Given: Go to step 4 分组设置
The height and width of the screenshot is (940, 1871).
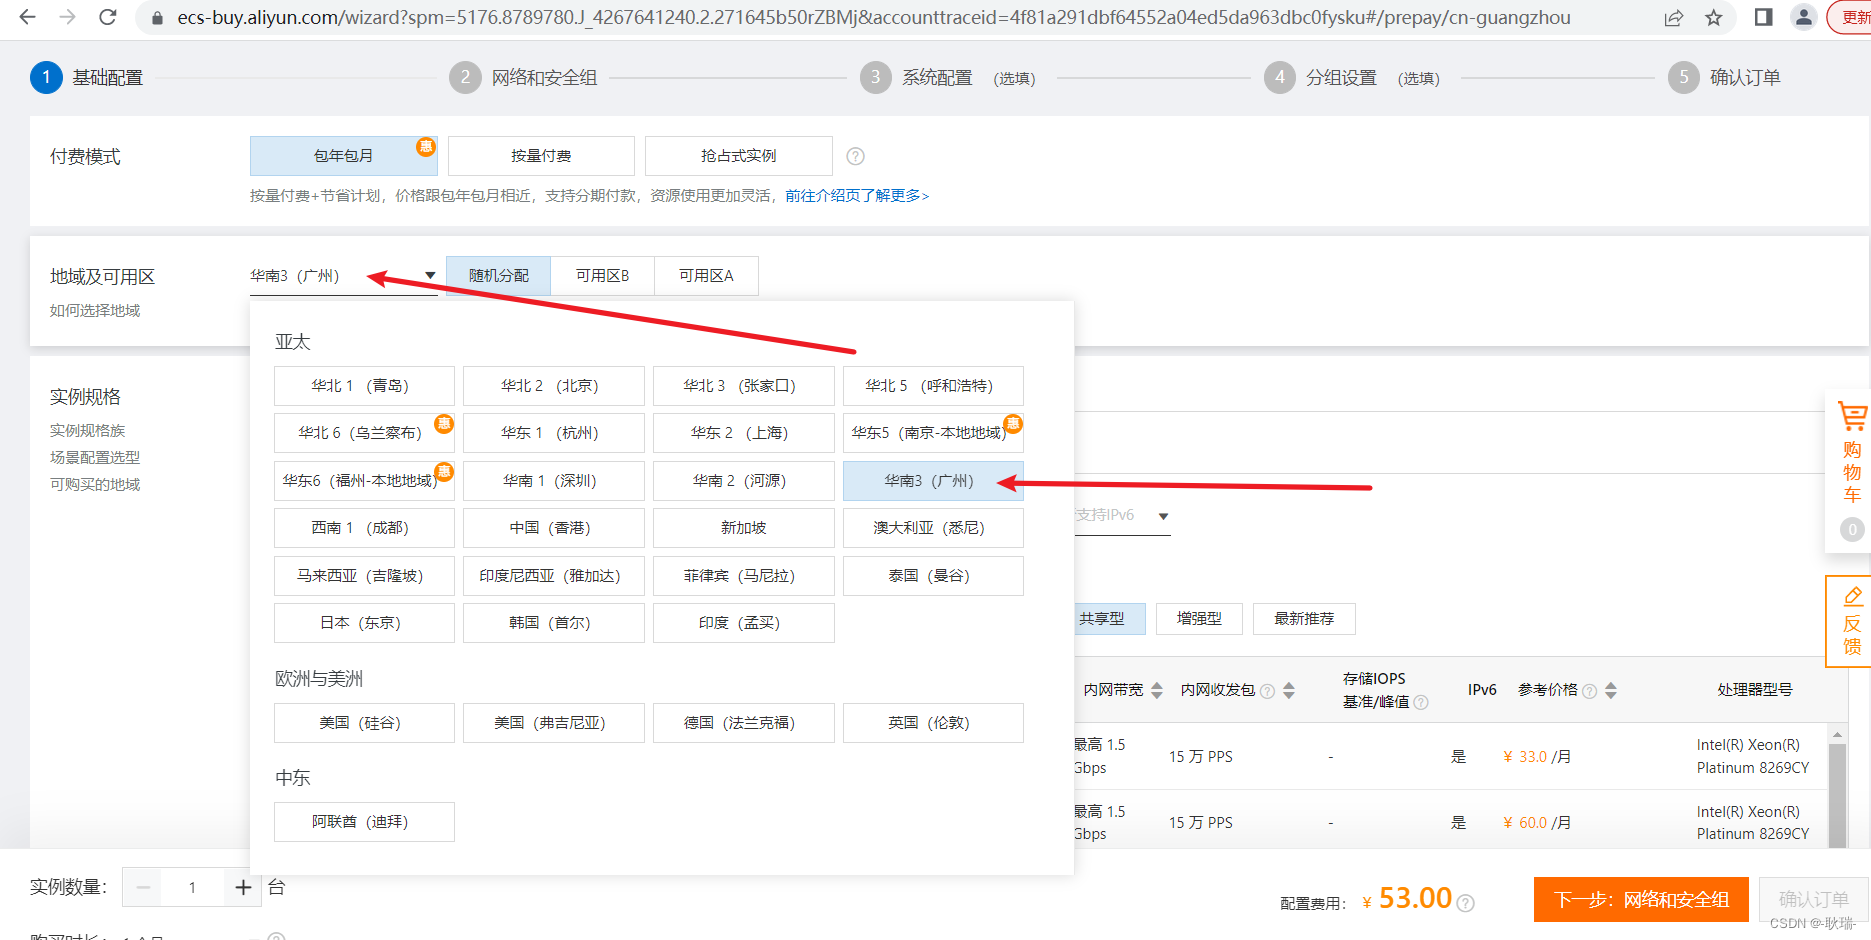Looking at the screenshot, I should click(x=1351, y=77).
